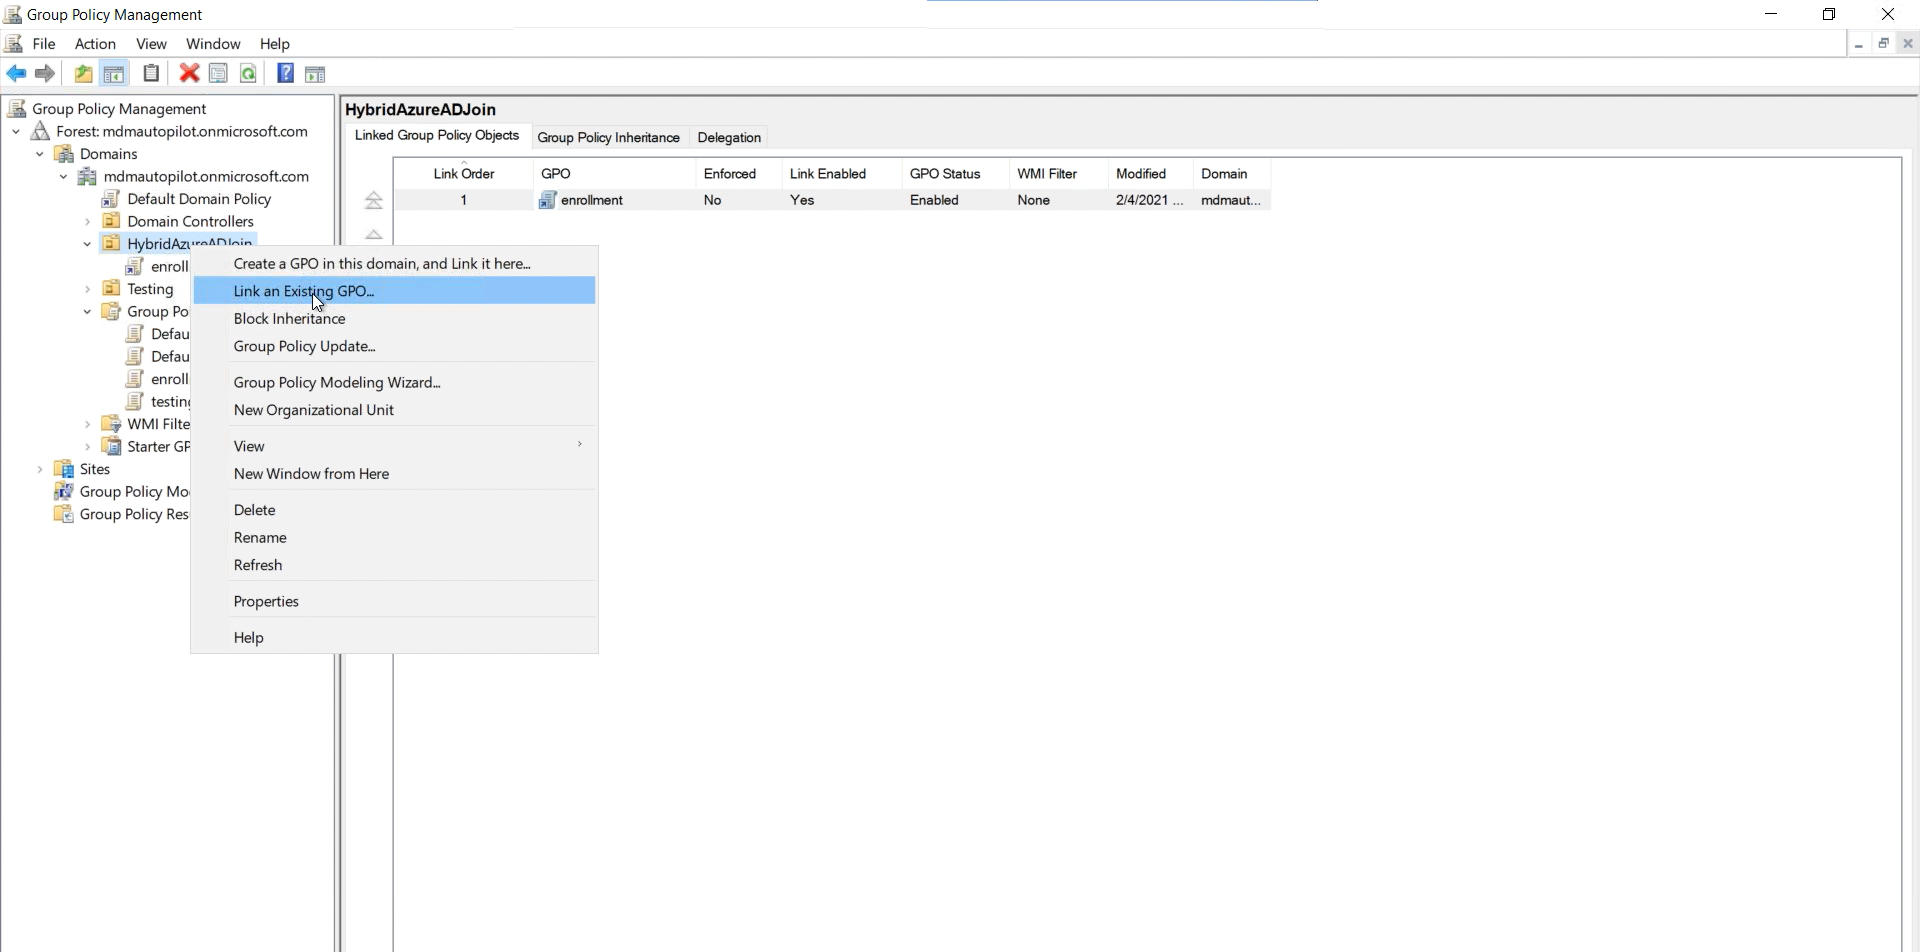
Task: Select 'New Window from Here' context menu entry
Action: coord(395,474)
